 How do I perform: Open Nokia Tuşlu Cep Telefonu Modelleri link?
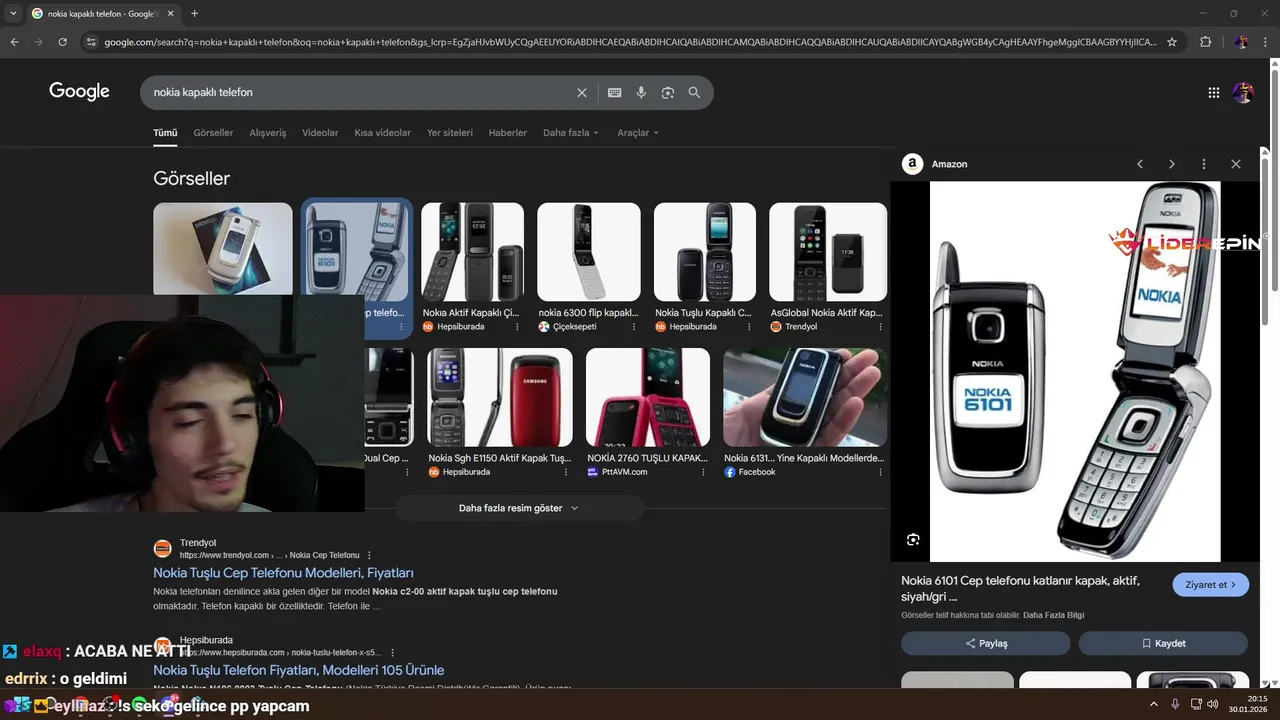tap(283, 573)
